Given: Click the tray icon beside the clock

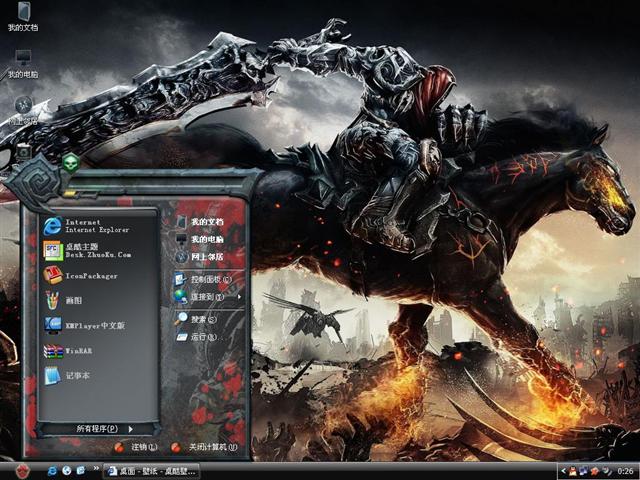Looking at the screenshot, I should tap(607, 471).
